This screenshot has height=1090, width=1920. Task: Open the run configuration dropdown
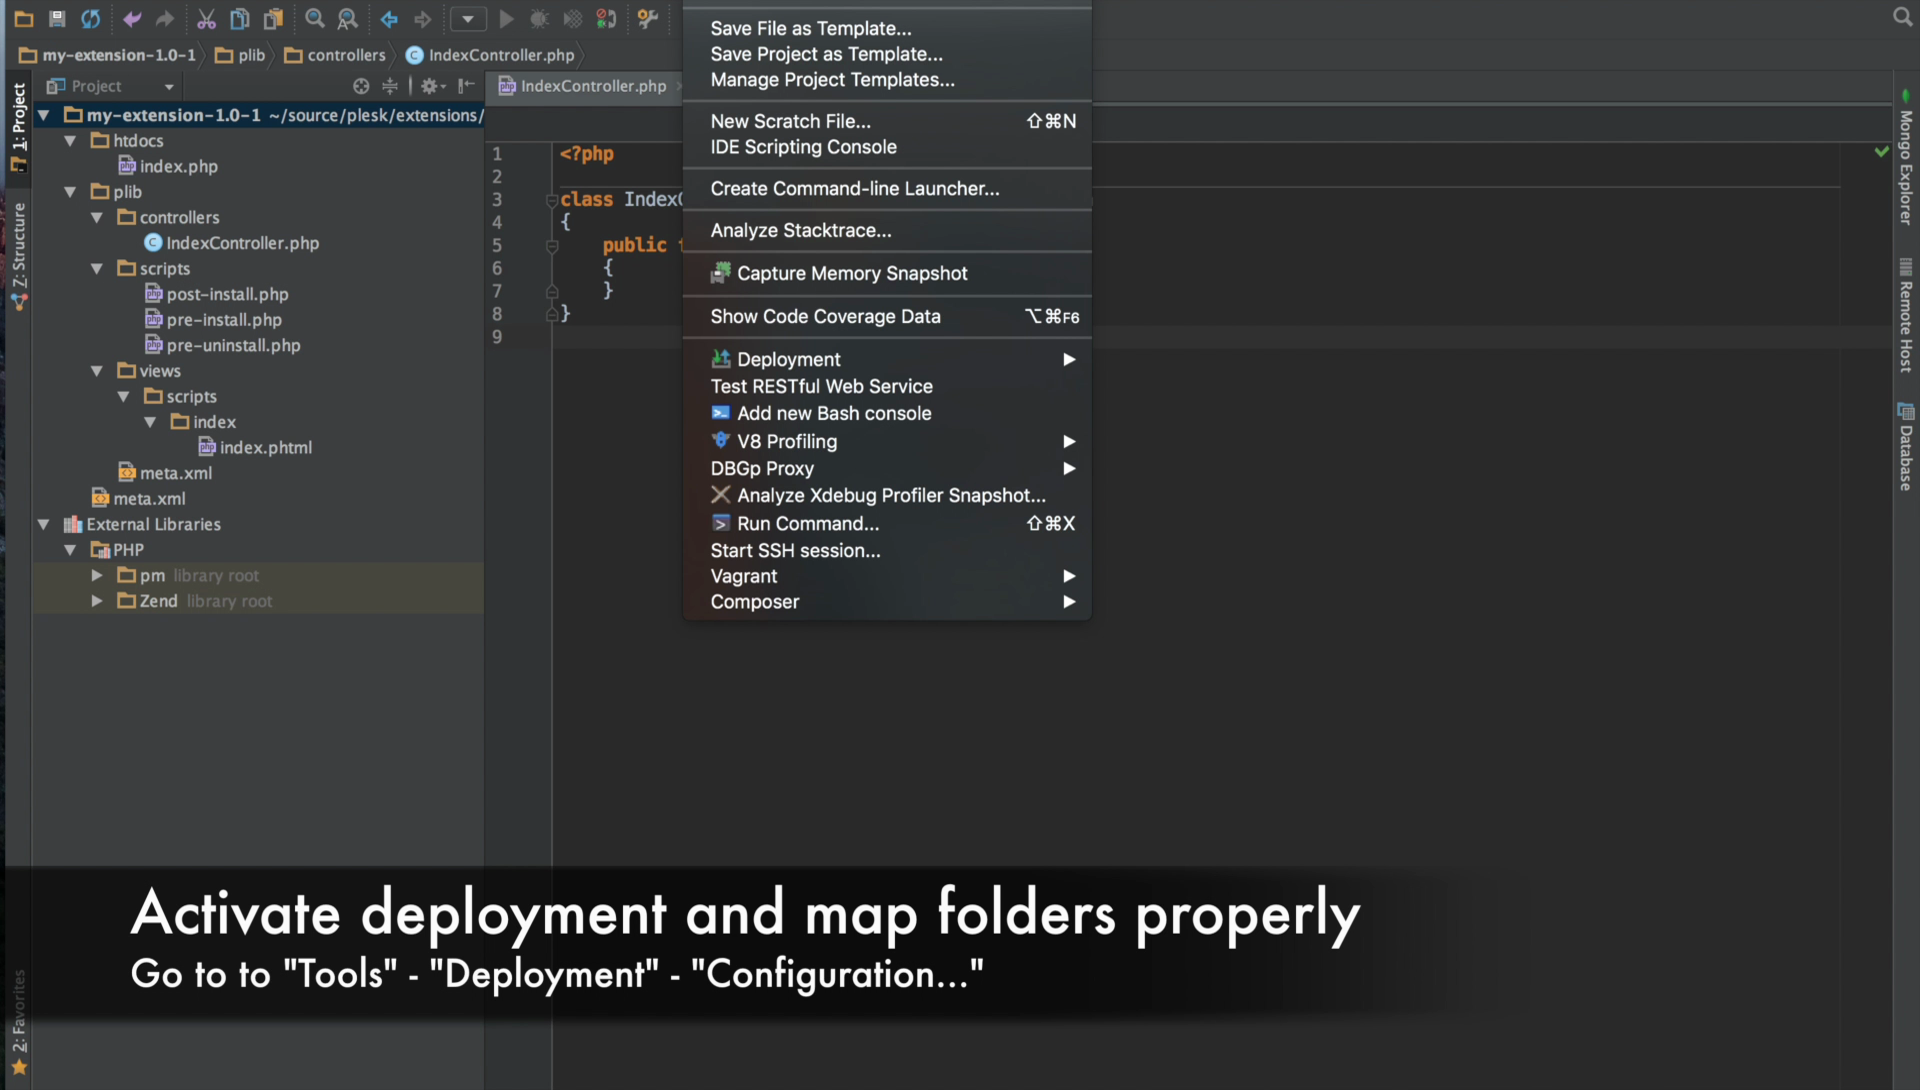[468, 19]
